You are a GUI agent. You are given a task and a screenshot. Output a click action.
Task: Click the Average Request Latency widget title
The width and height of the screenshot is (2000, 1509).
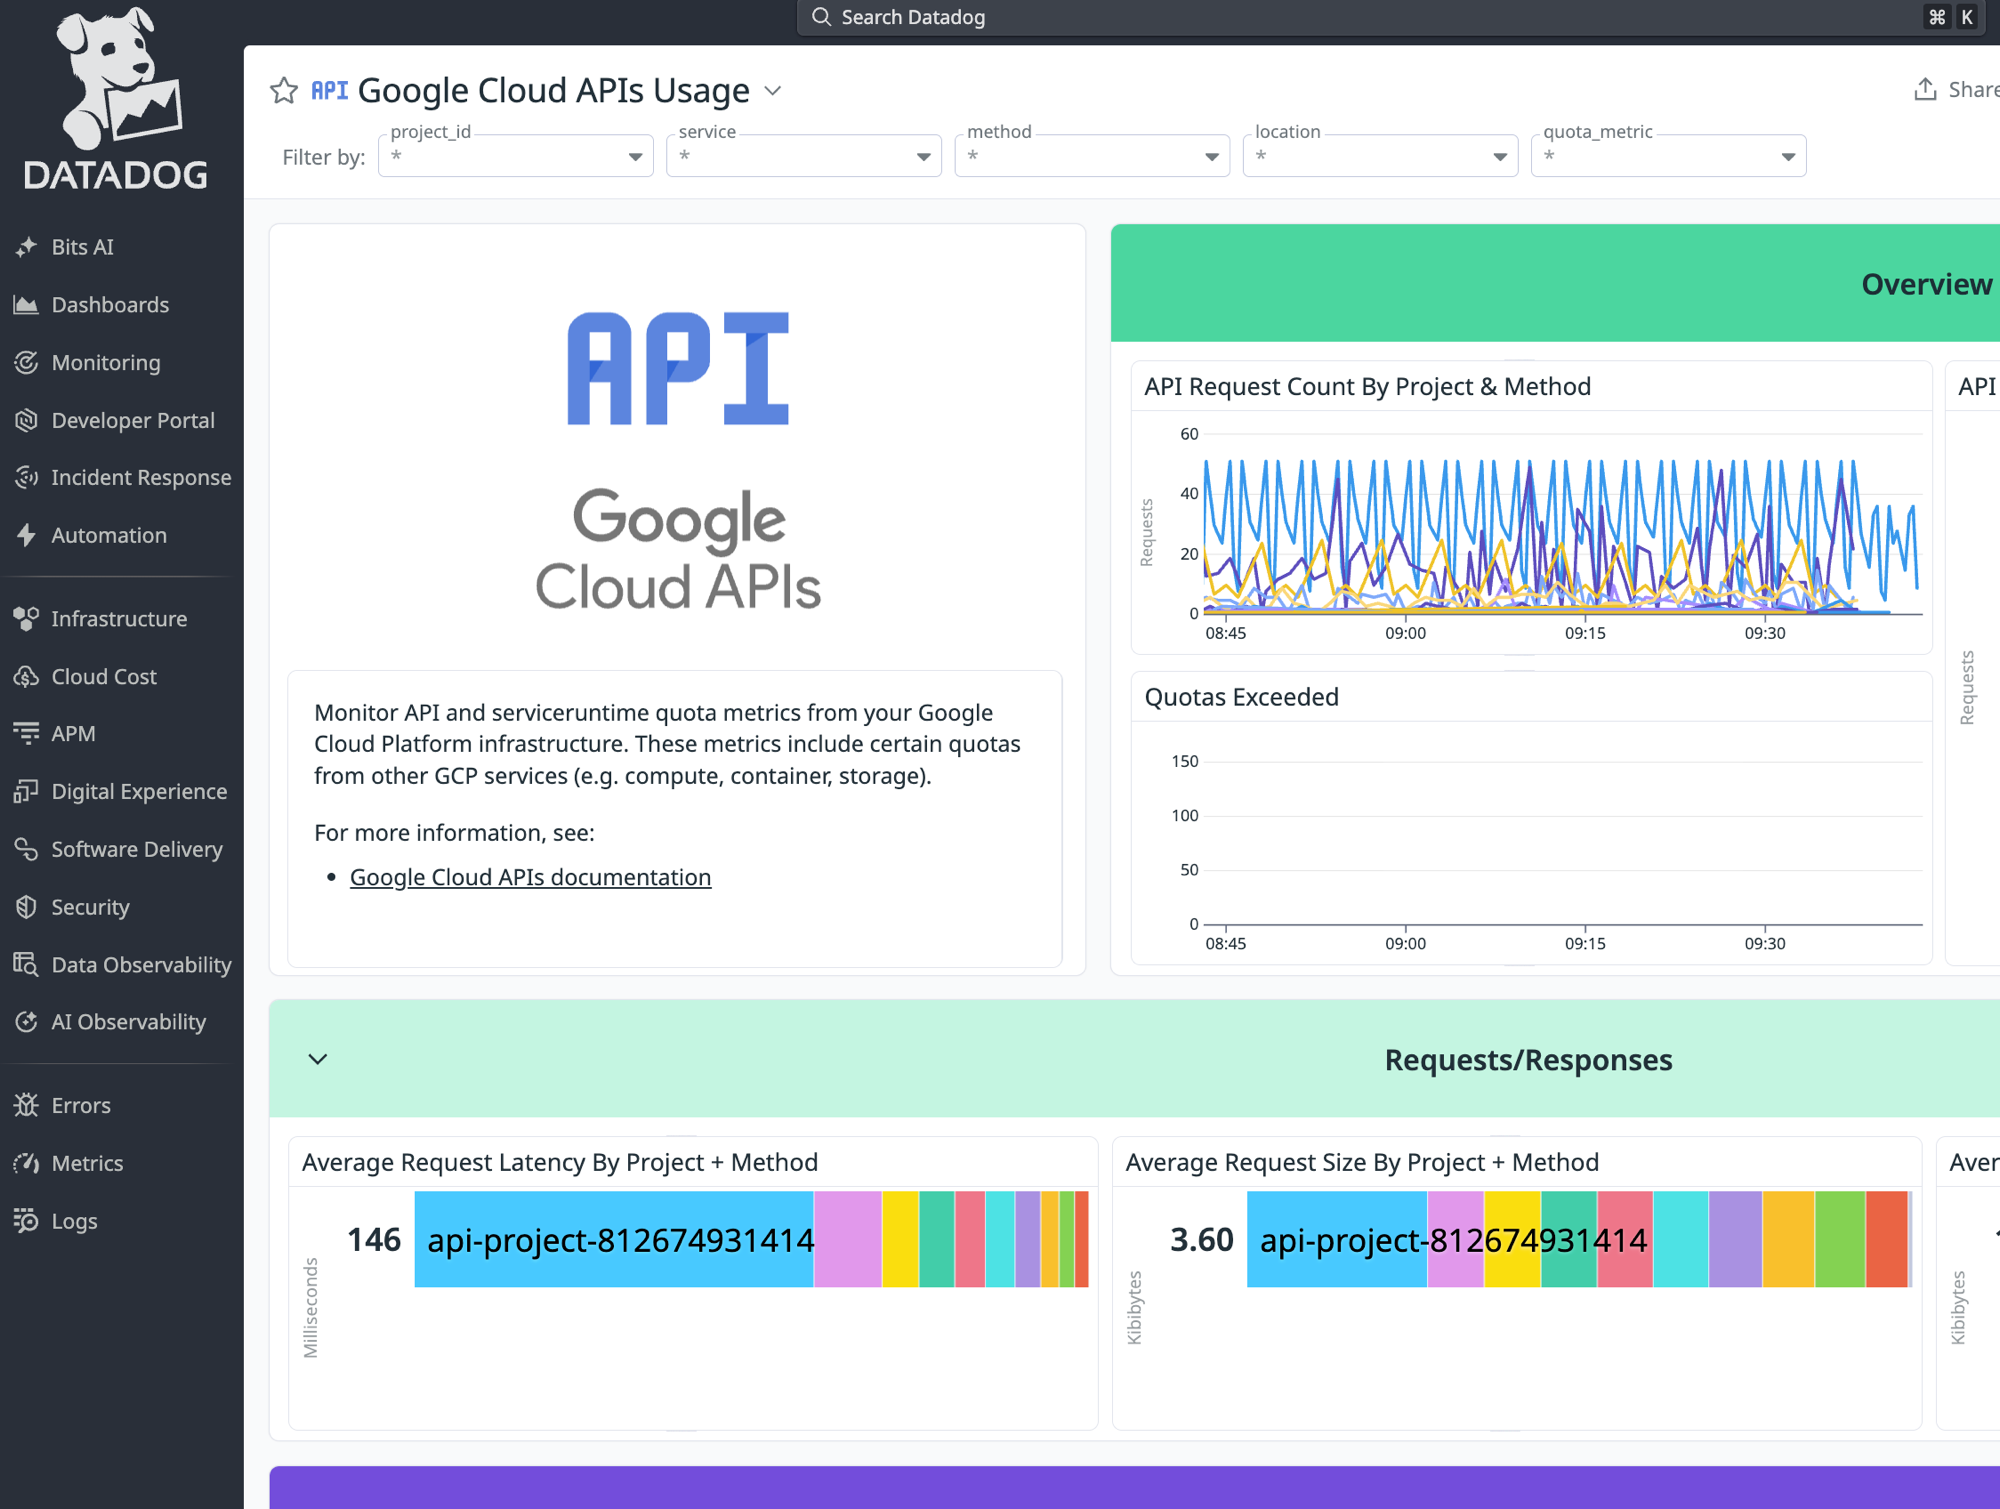tap(560, 1162)
